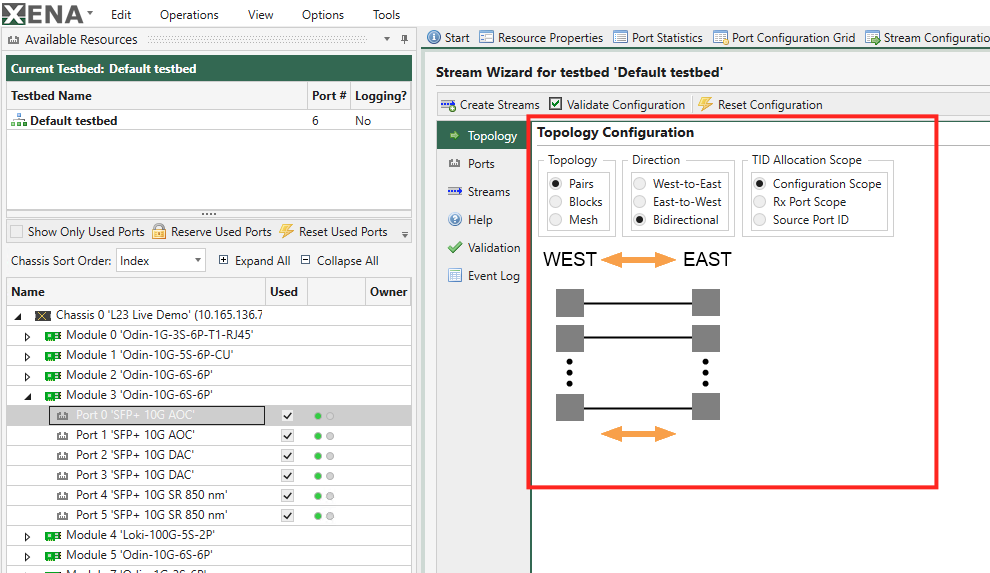Choose Rx Port Scope for TID allocation

(760, 201)
